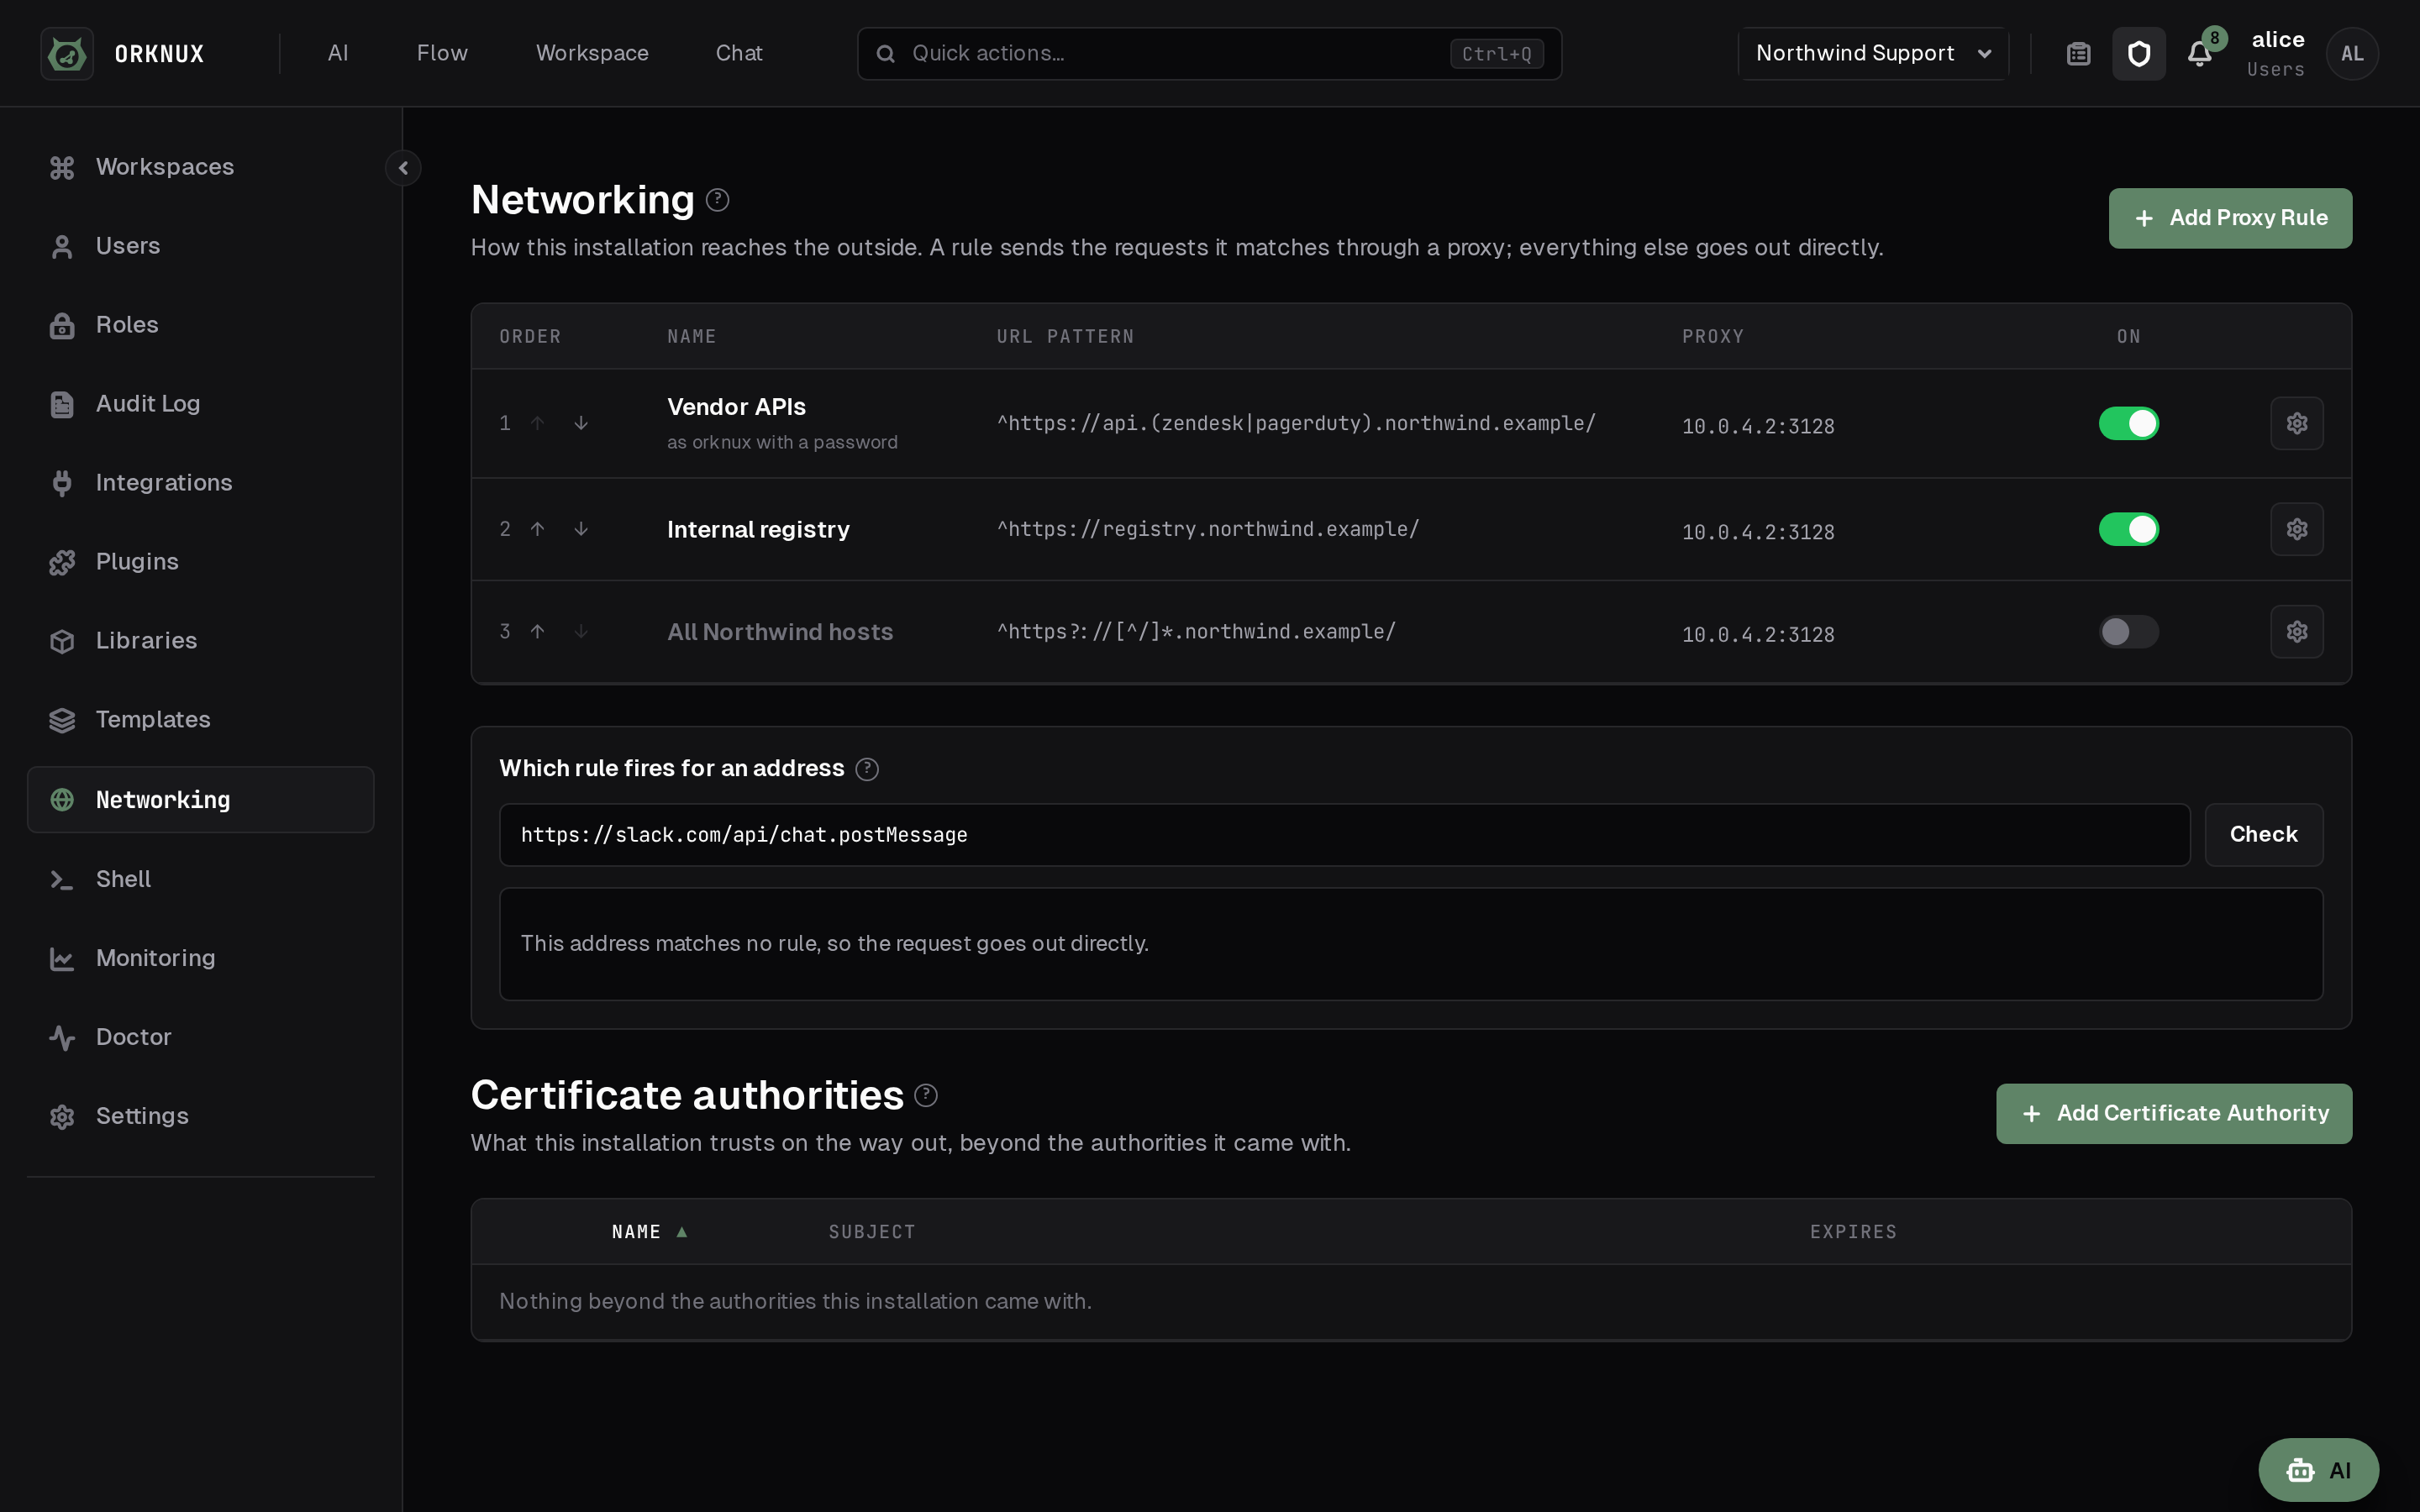2420x1512 pixels.
Task: Move Internal registry rule up
Action: 537,529
